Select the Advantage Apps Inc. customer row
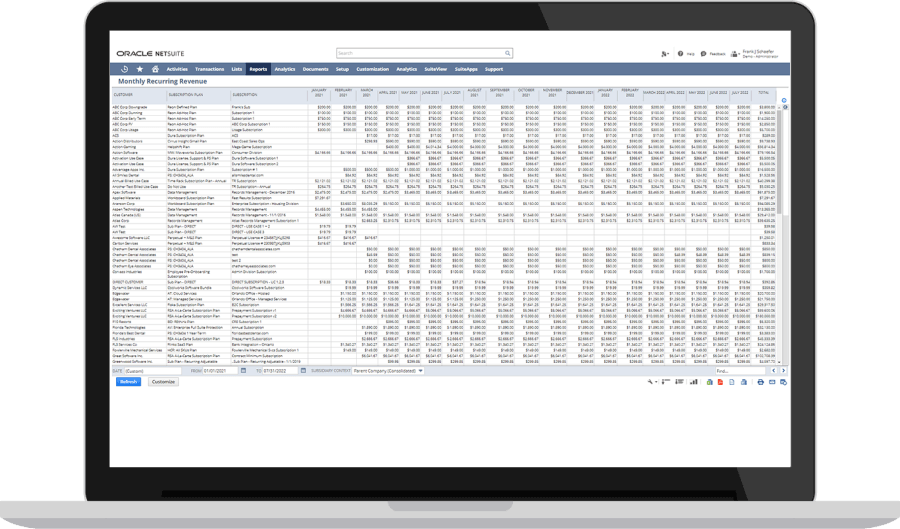900x529 pixels. coord(443,170)
